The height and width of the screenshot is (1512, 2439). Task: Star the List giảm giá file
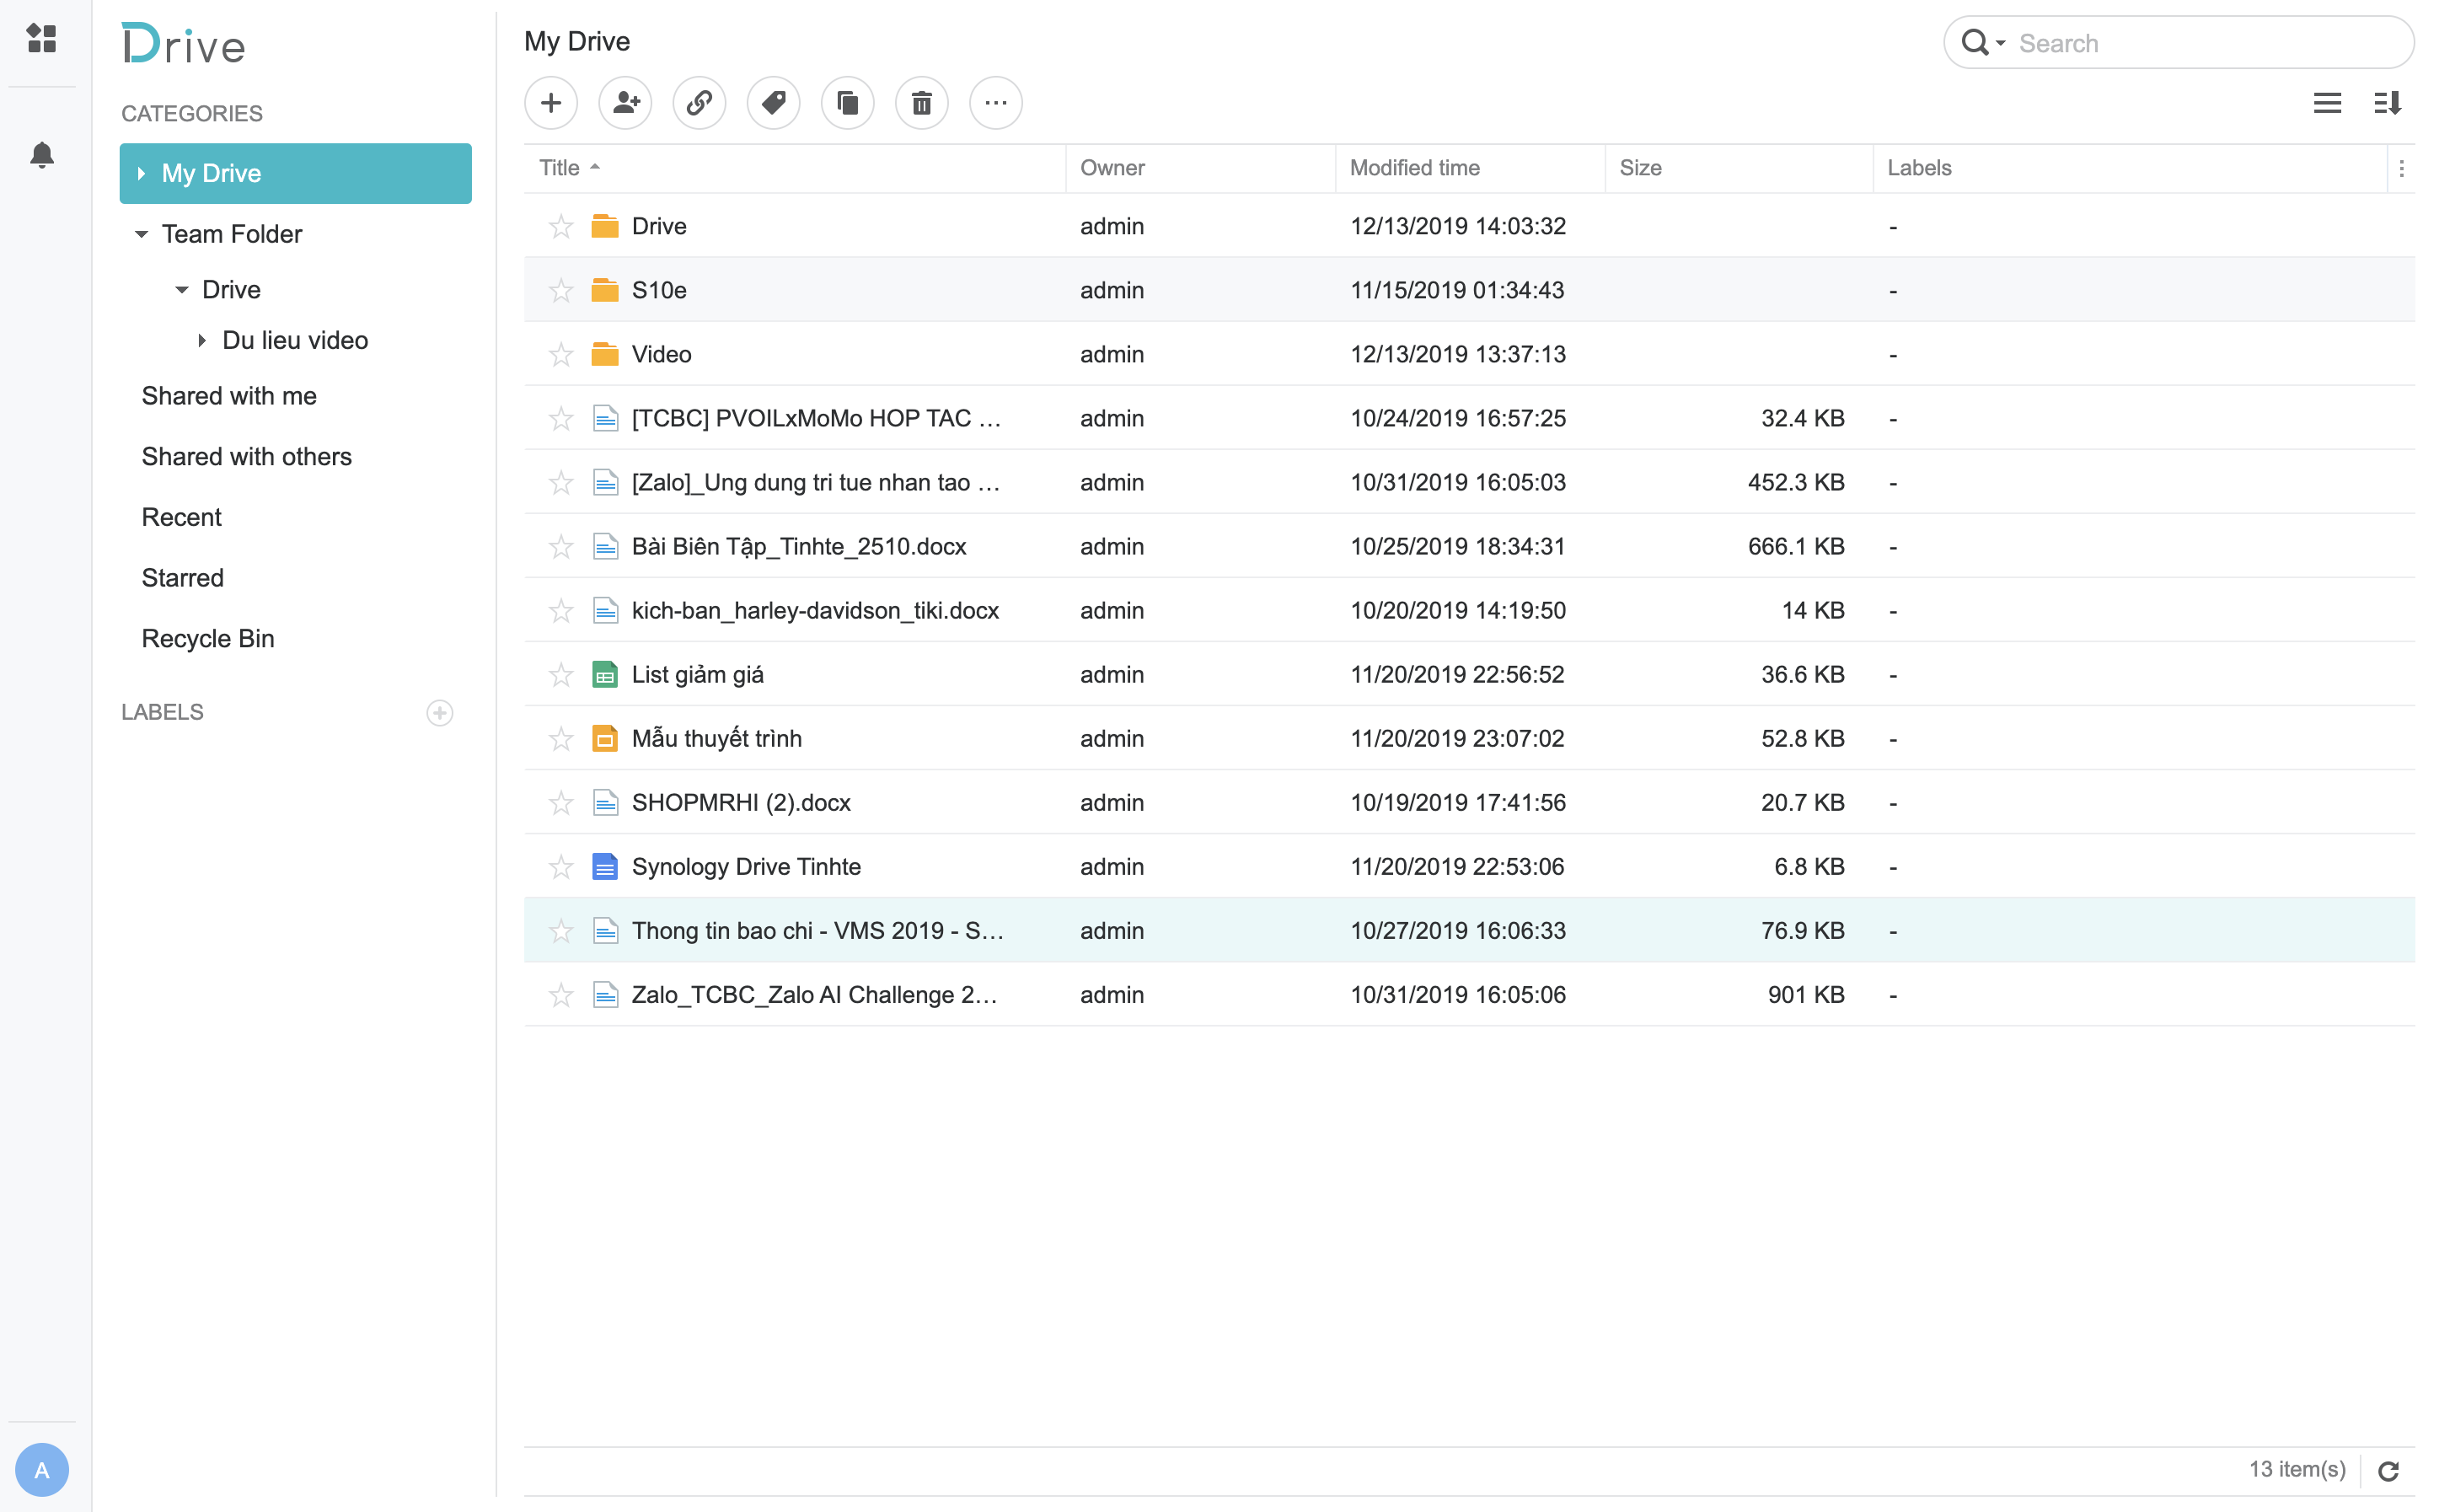point(561,674)
